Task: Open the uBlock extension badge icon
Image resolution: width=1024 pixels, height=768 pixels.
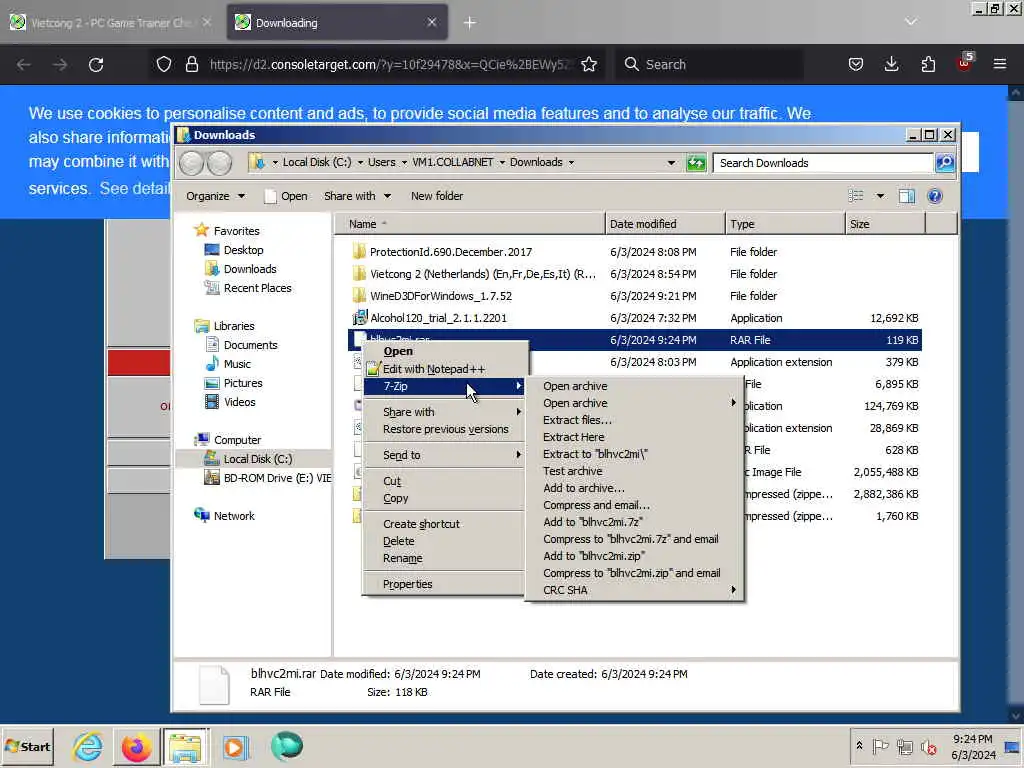Action: [965, 62]
